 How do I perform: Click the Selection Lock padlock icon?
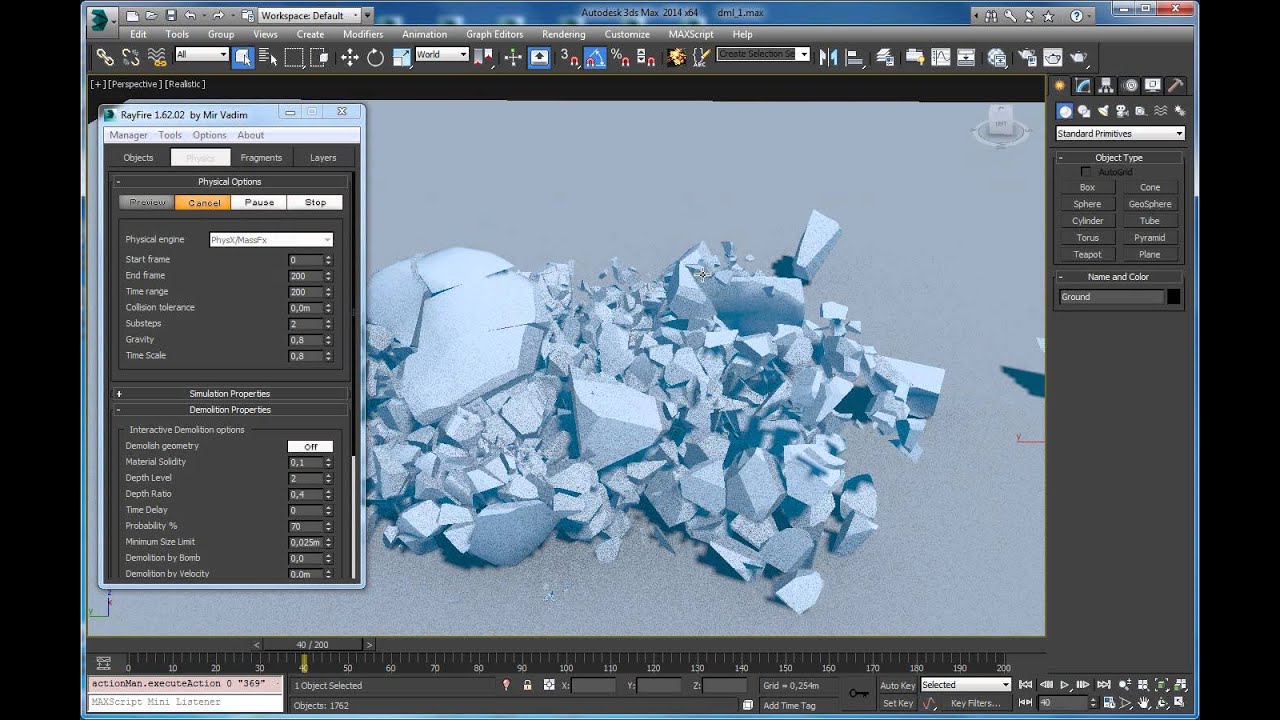click(527, 685)
